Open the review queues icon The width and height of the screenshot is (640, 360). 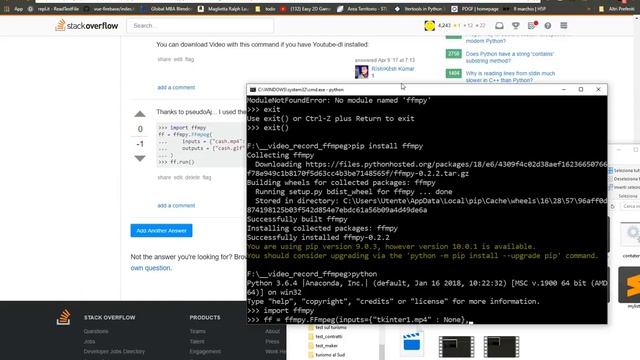click(x=531, y=25)
